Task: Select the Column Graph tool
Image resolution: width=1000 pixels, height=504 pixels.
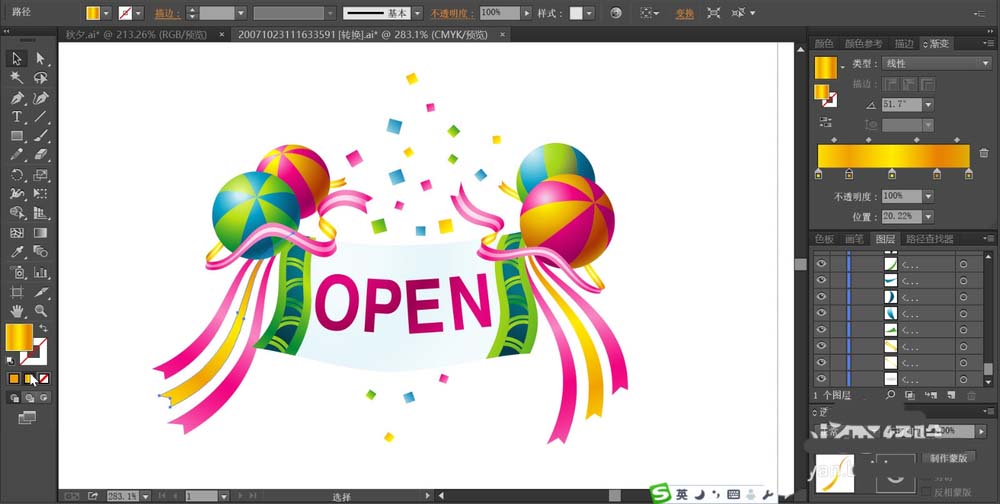Action: point(40,272)
